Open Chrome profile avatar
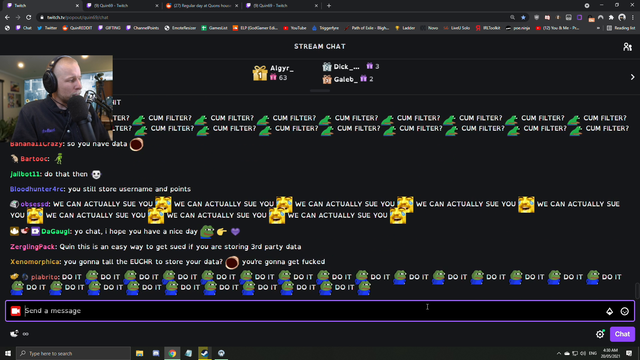The height and width of the screenshot is (360, 640). tap(622, 18)
